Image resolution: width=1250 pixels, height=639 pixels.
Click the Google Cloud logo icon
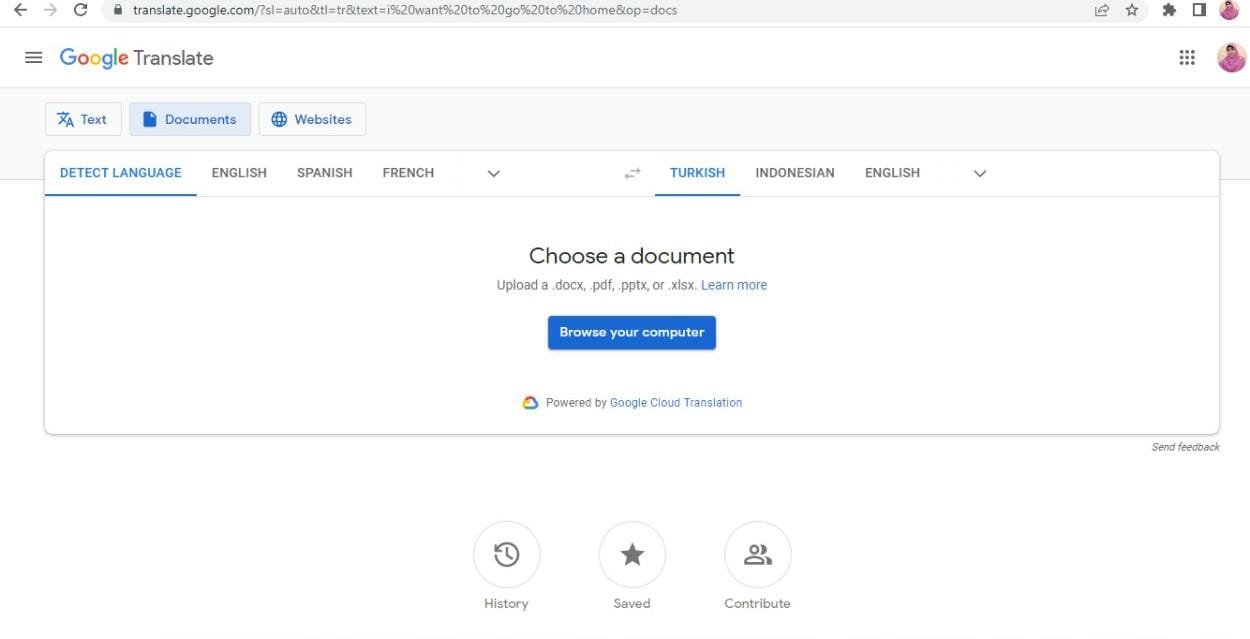click(x=531, y=403)
